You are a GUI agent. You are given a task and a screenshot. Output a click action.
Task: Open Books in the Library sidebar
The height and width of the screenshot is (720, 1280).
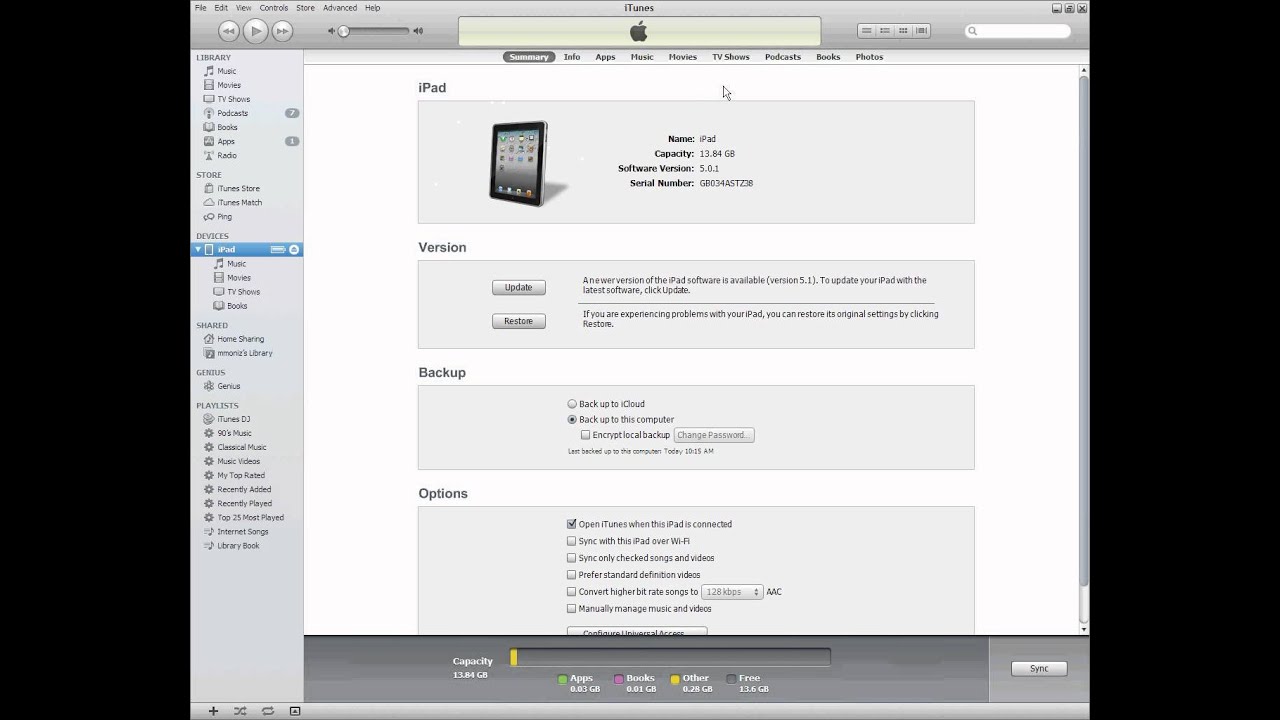click(x=228, y=127)
